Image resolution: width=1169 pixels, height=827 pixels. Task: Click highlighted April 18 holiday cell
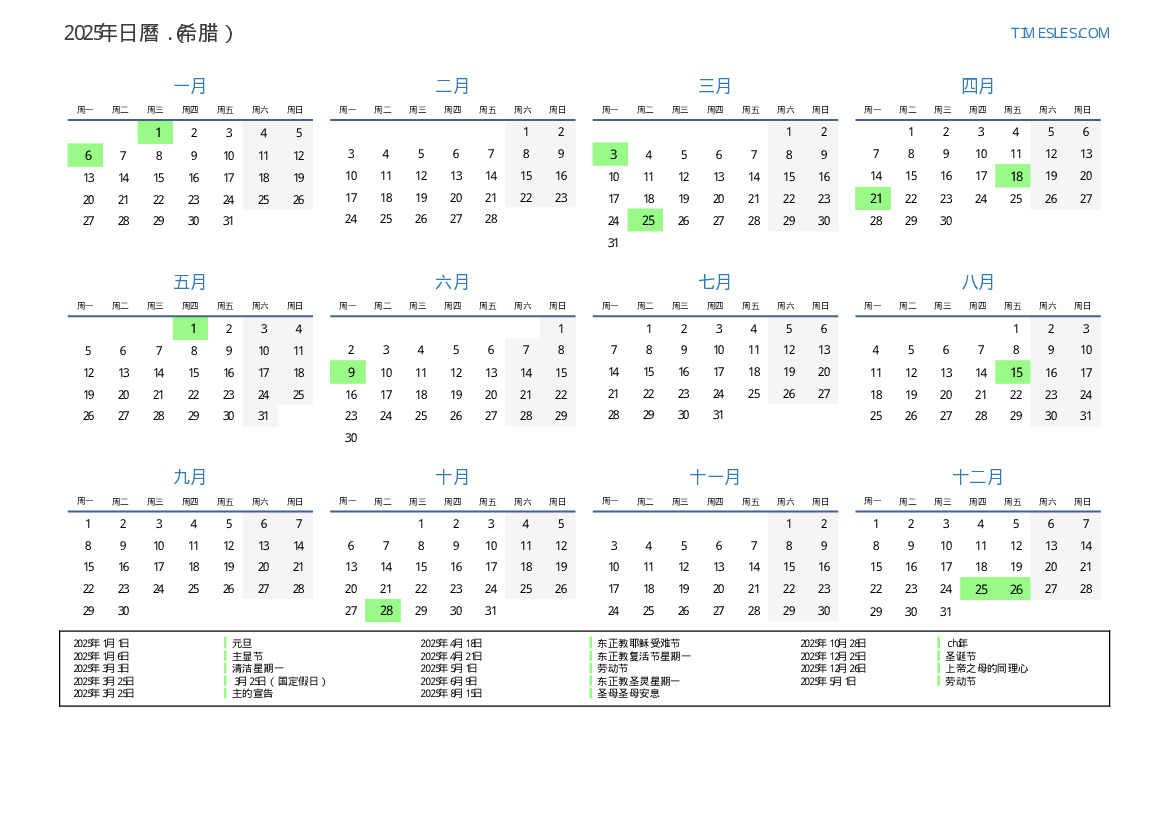tap(1013, 176)
